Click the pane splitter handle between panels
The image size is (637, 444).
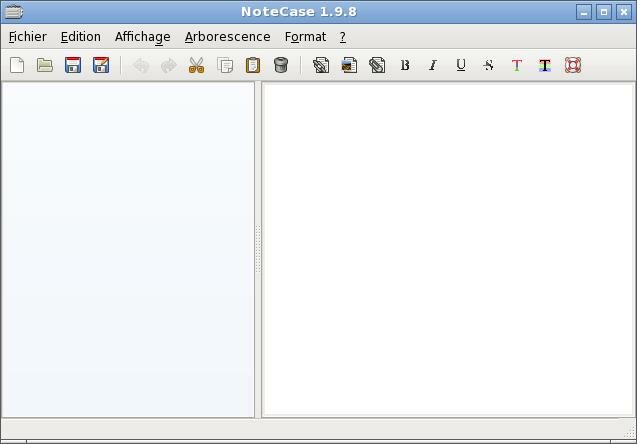(x=258, y=249)
